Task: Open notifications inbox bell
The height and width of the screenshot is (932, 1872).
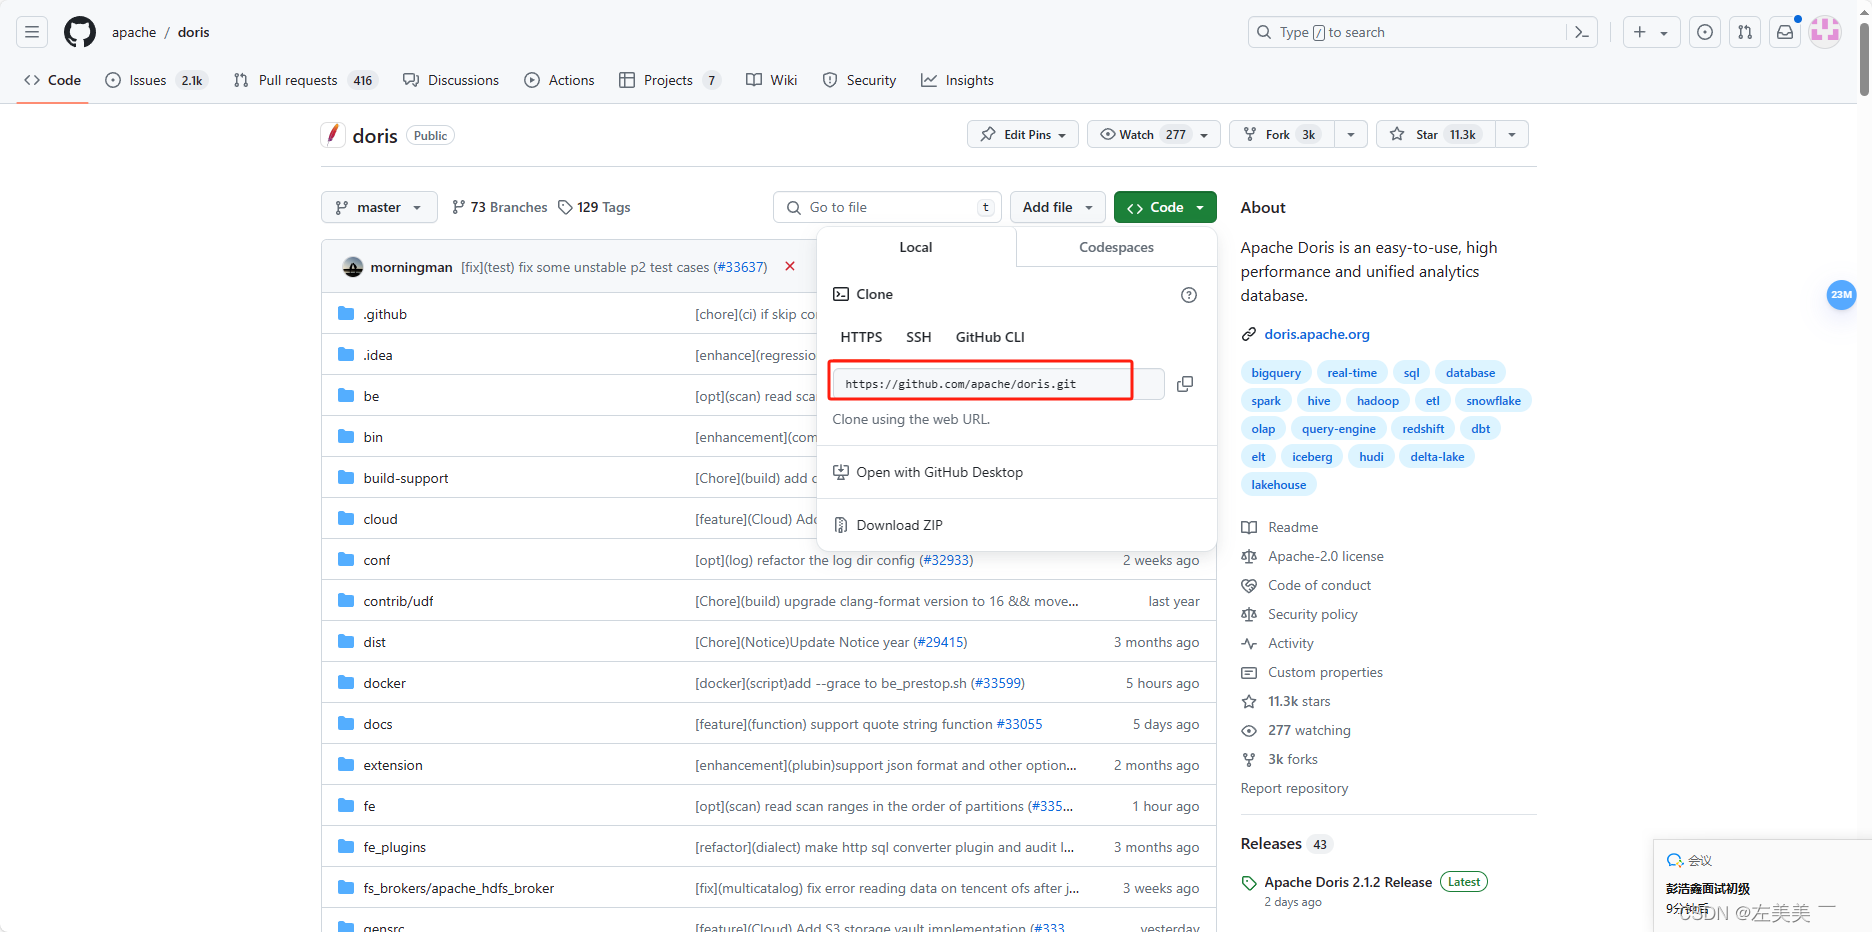Action: [x=1785, y=31]
